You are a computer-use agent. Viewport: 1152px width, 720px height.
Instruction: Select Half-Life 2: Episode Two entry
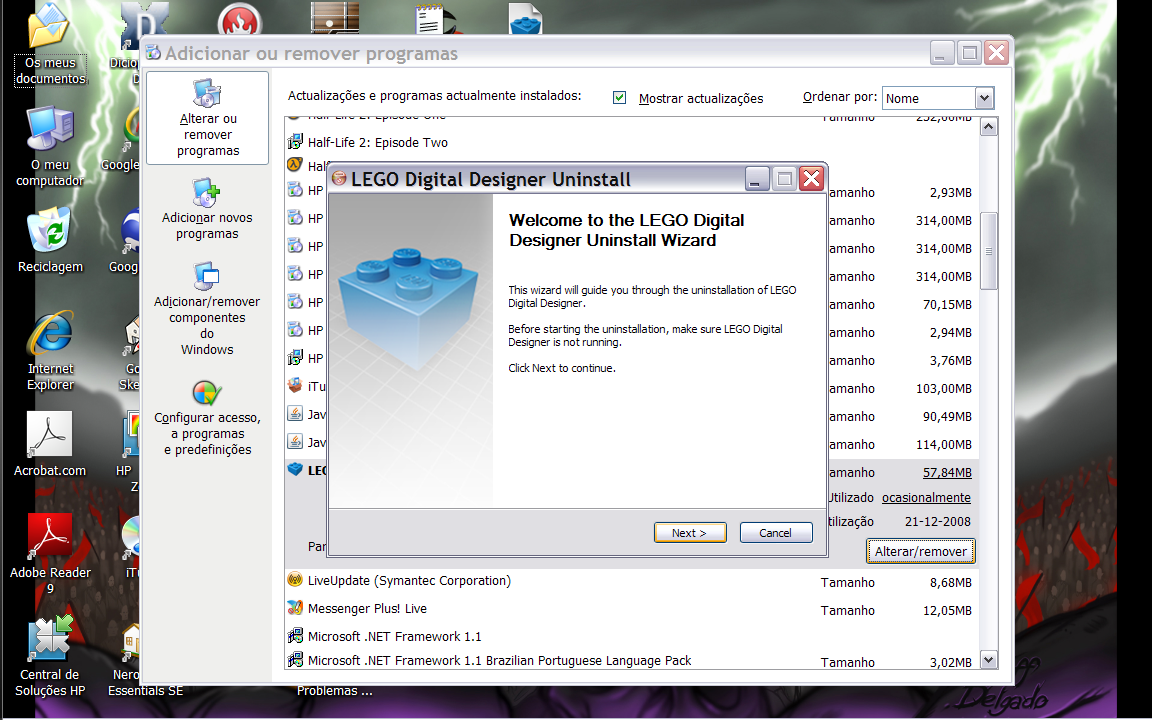click(x=378, y=143)
